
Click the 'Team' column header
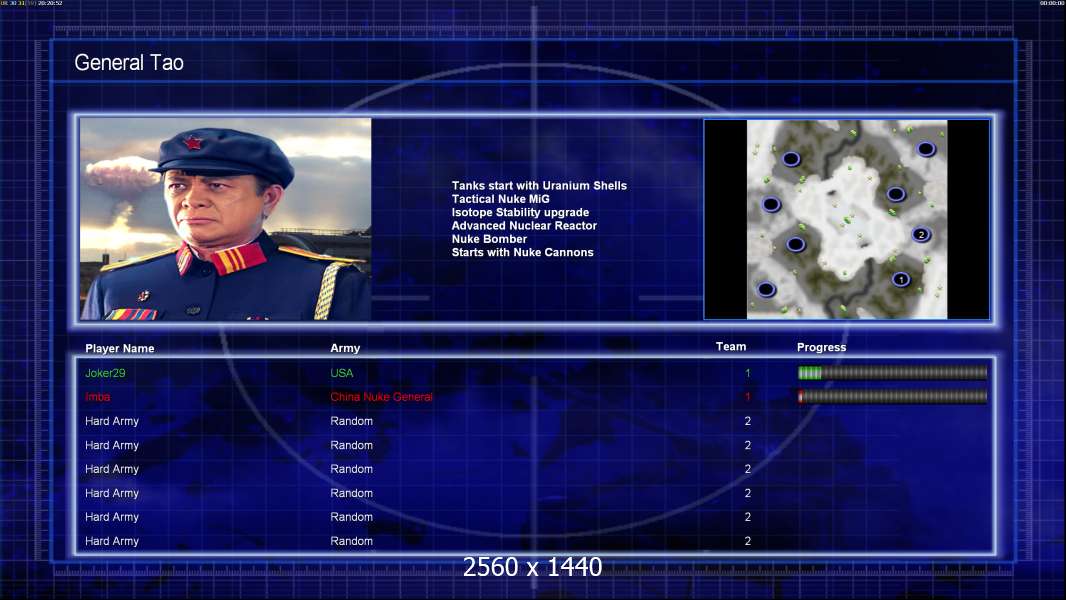(x=731, y=347)
